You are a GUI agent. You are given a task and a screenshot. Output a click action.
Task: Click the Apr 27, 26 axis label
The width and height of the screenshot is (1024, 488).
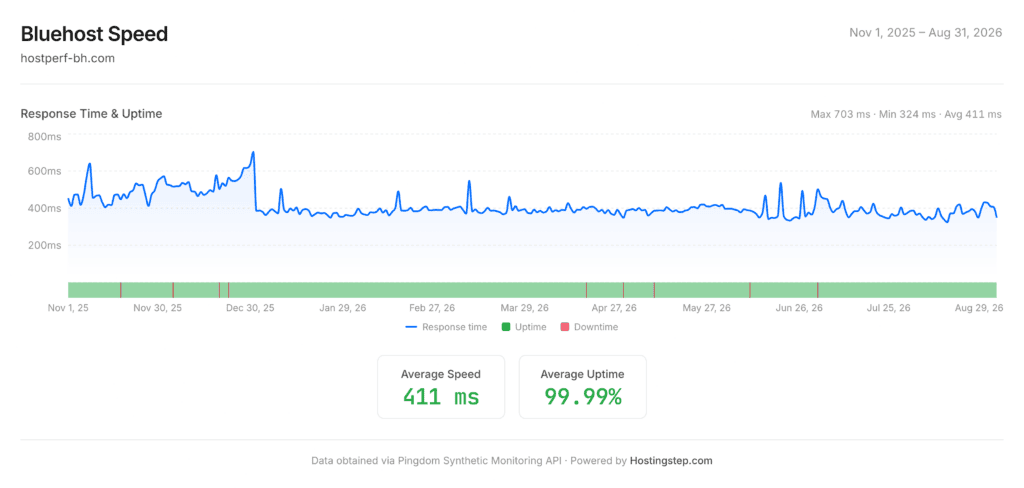pos(614,308)
